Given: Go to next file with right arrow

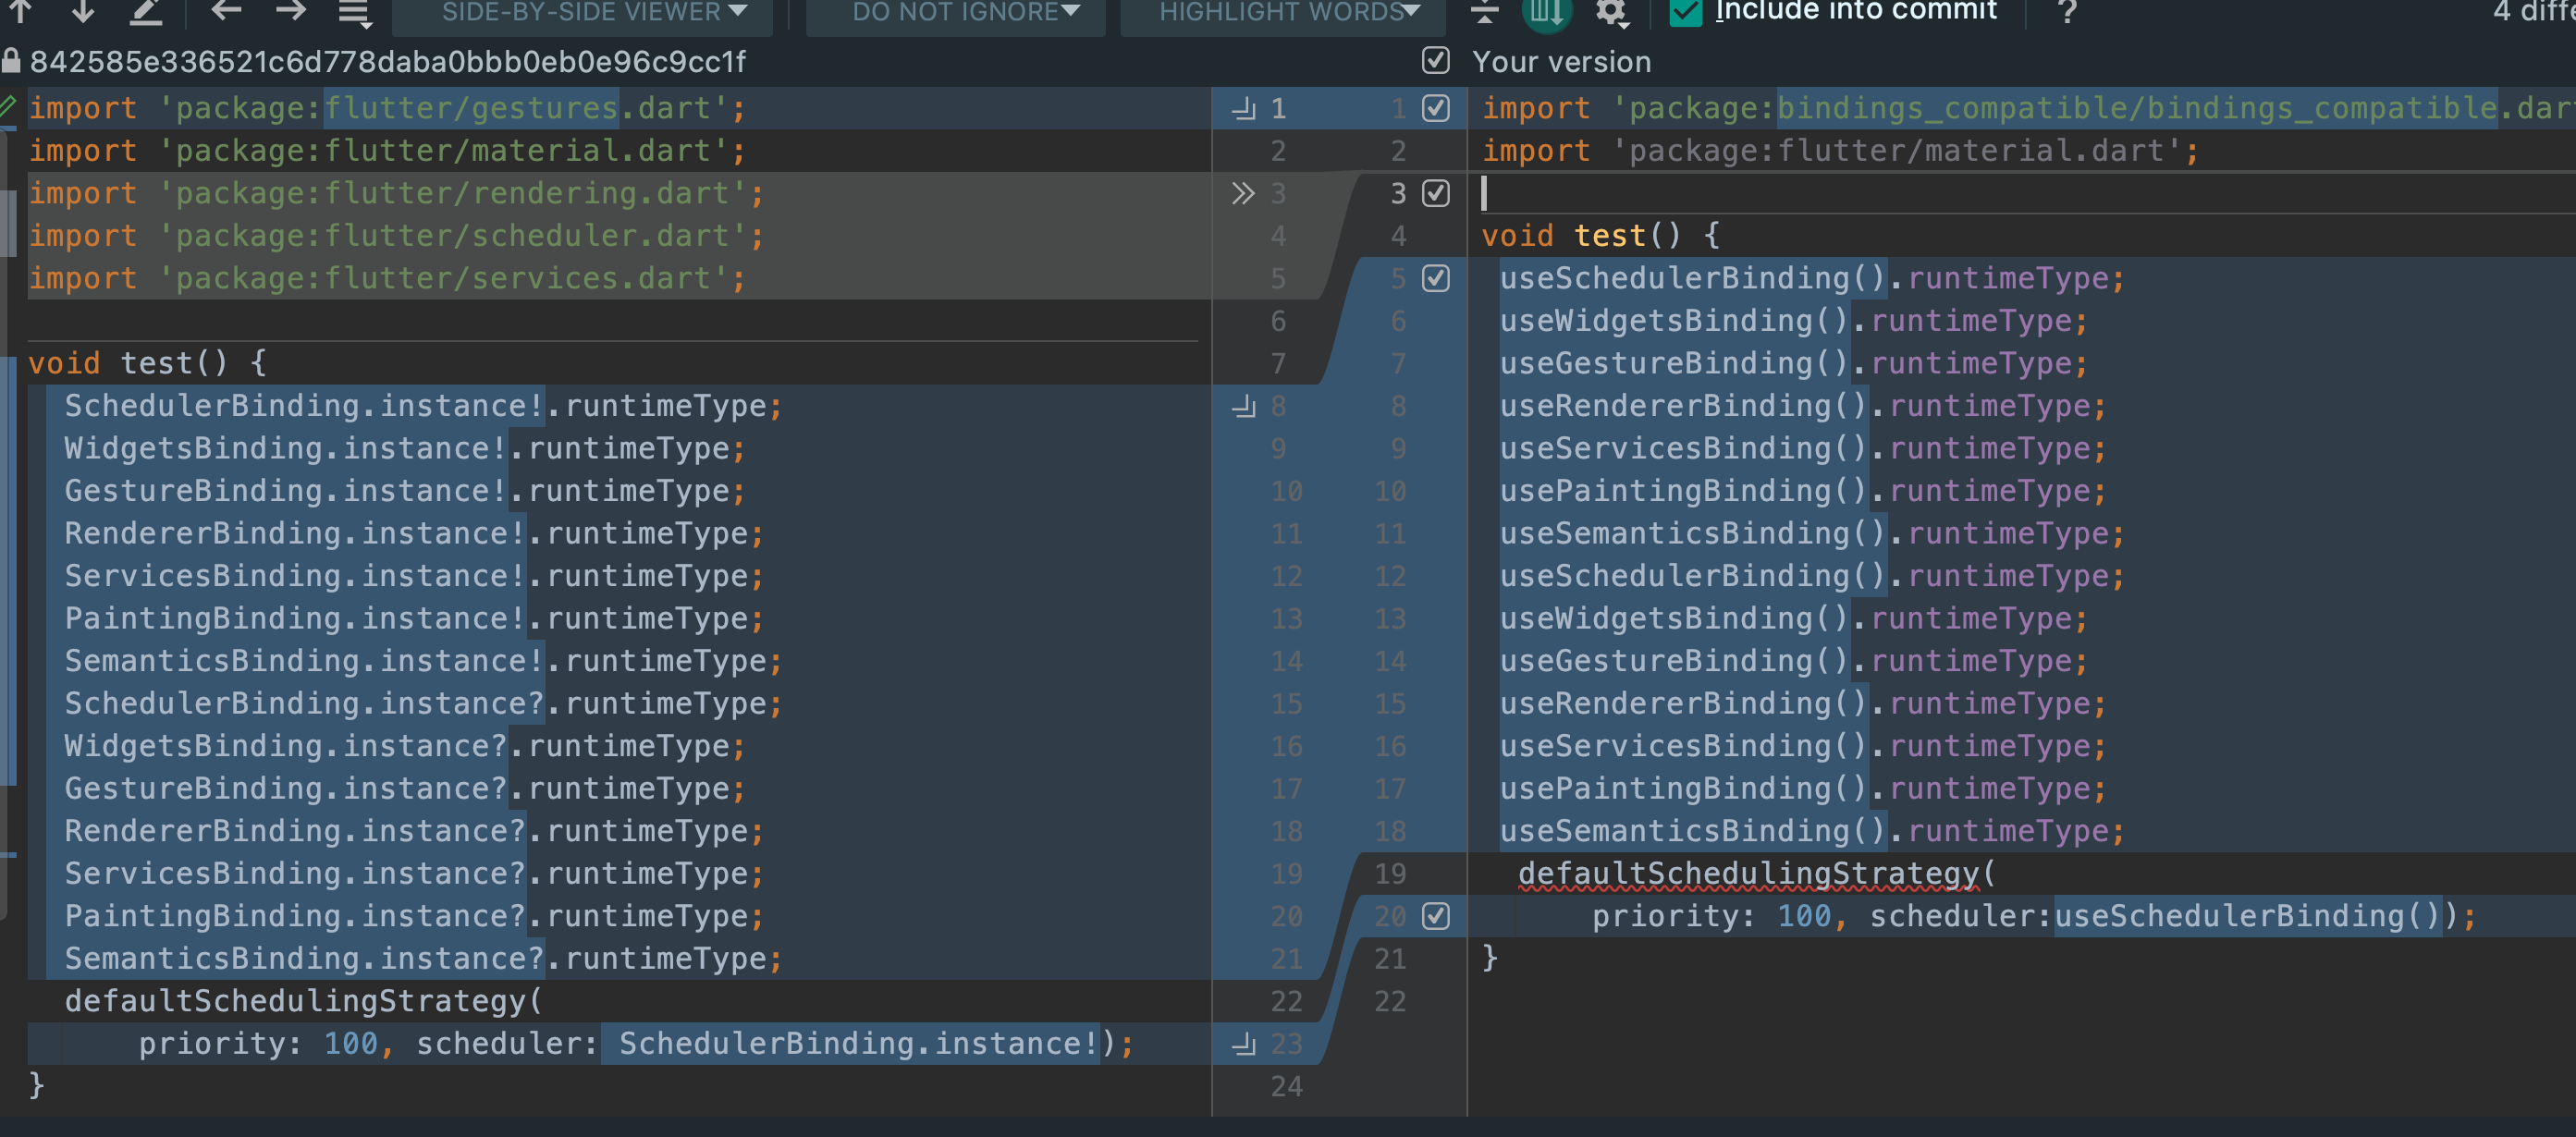Looking at the screenshot, I should click(290, 10).
